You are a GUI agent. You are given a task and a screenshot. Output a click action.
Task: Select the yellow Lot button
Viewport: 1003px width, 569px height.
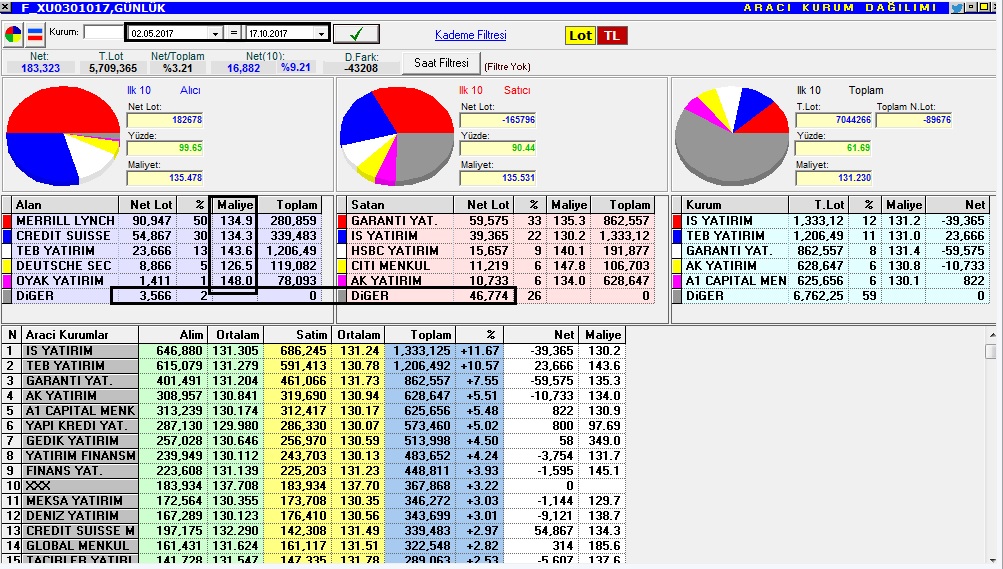(x=580, y=36)
